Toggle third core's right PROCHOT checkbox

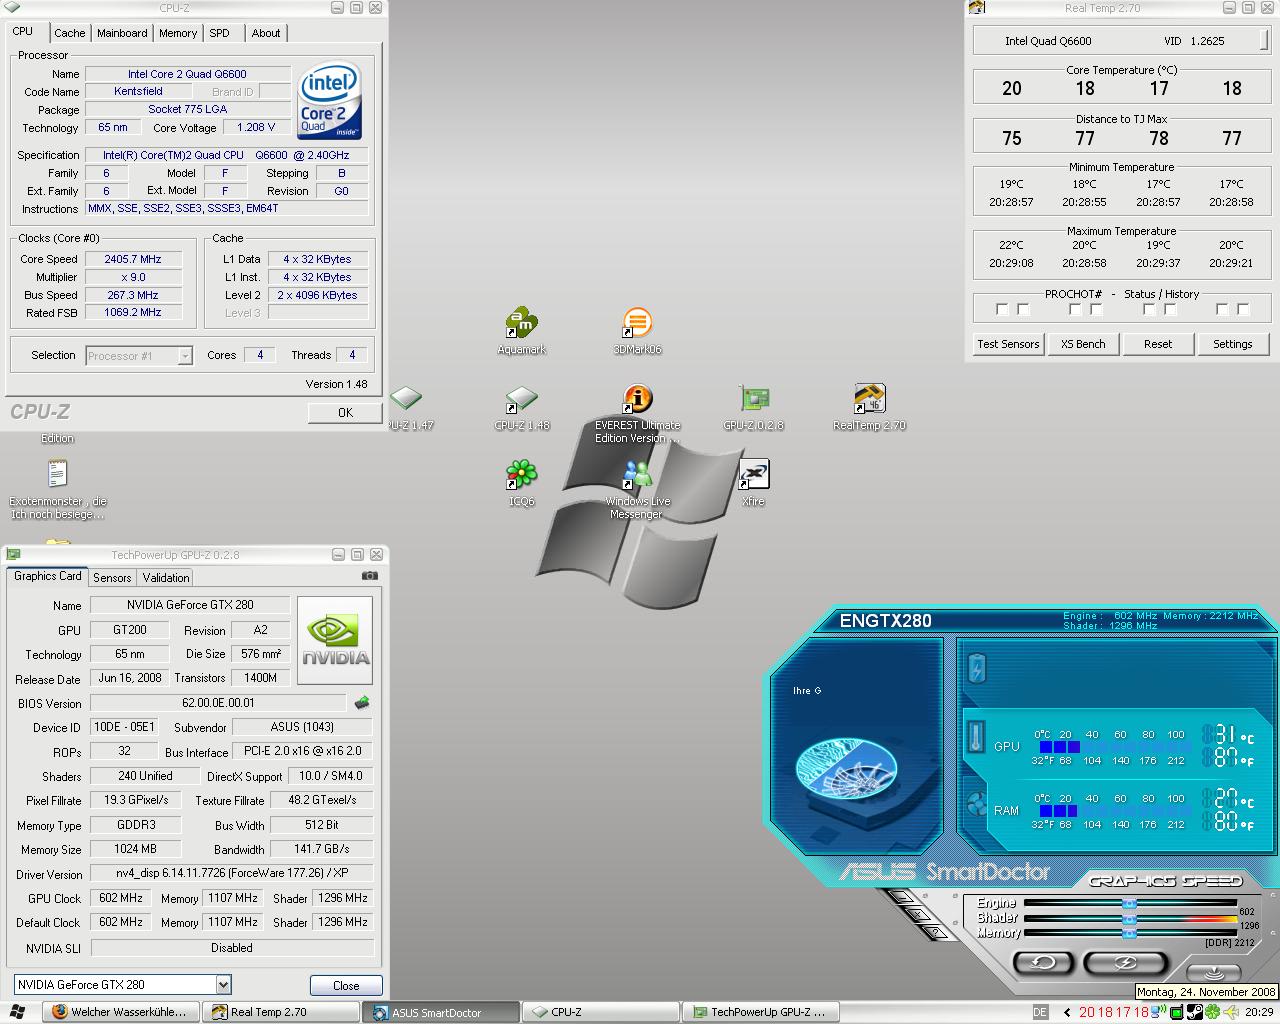1170,310
